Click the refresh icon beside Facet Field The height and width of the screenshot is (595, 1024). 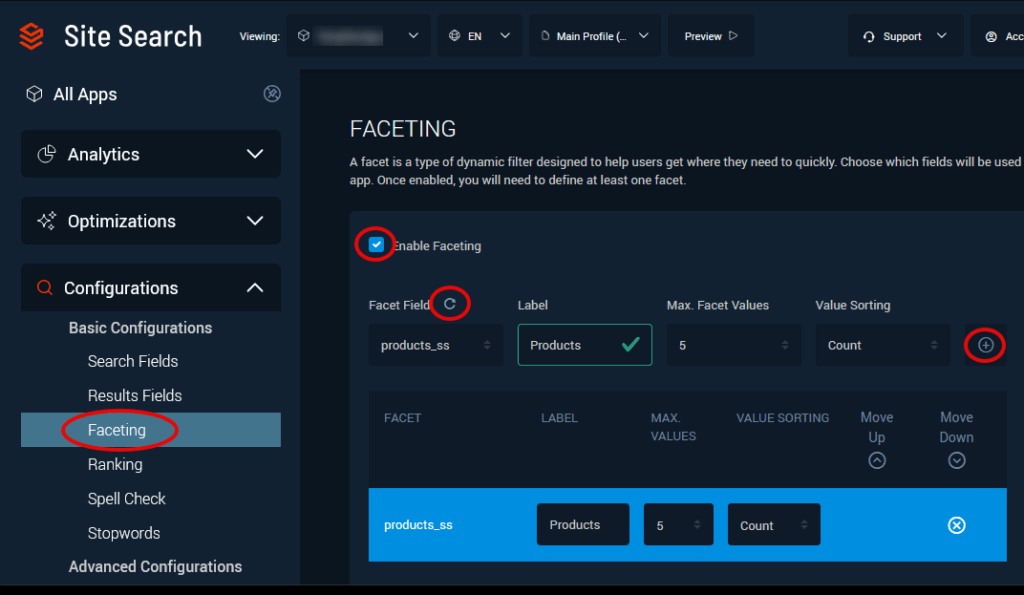[x=450, y=304]
